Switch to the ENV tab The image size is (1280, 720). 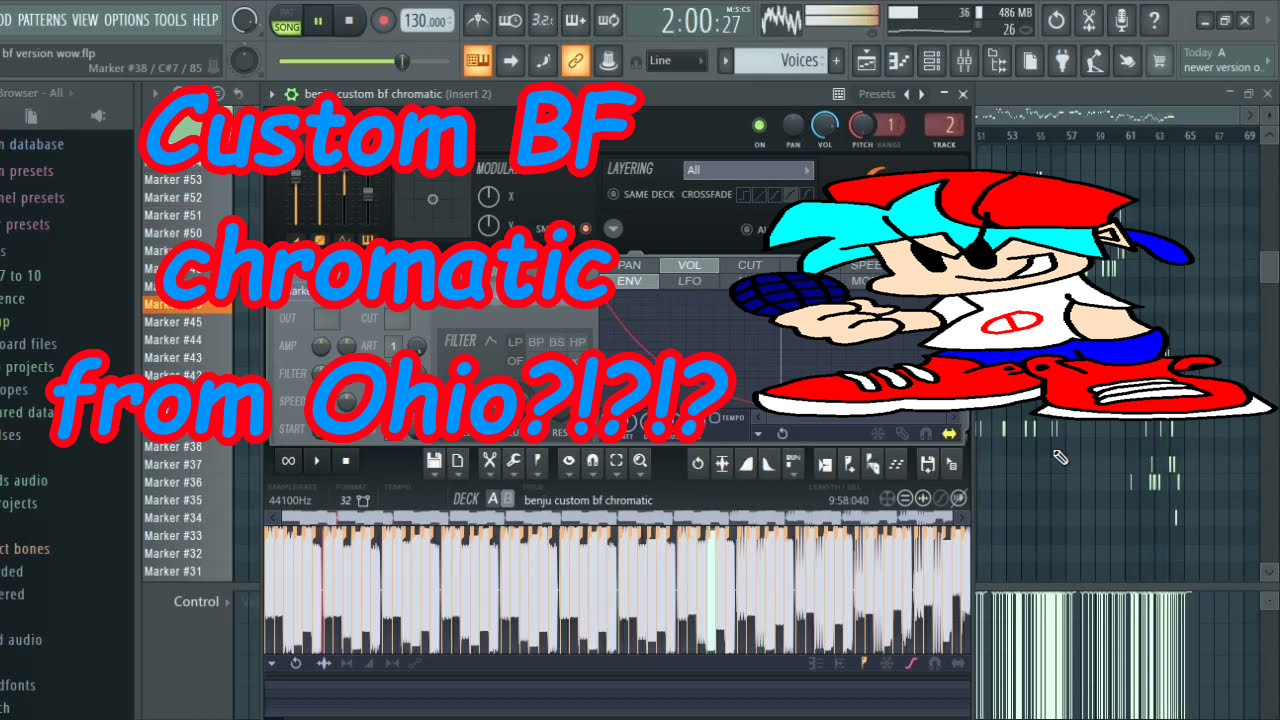pyautogui.click(x=630, y=281)
